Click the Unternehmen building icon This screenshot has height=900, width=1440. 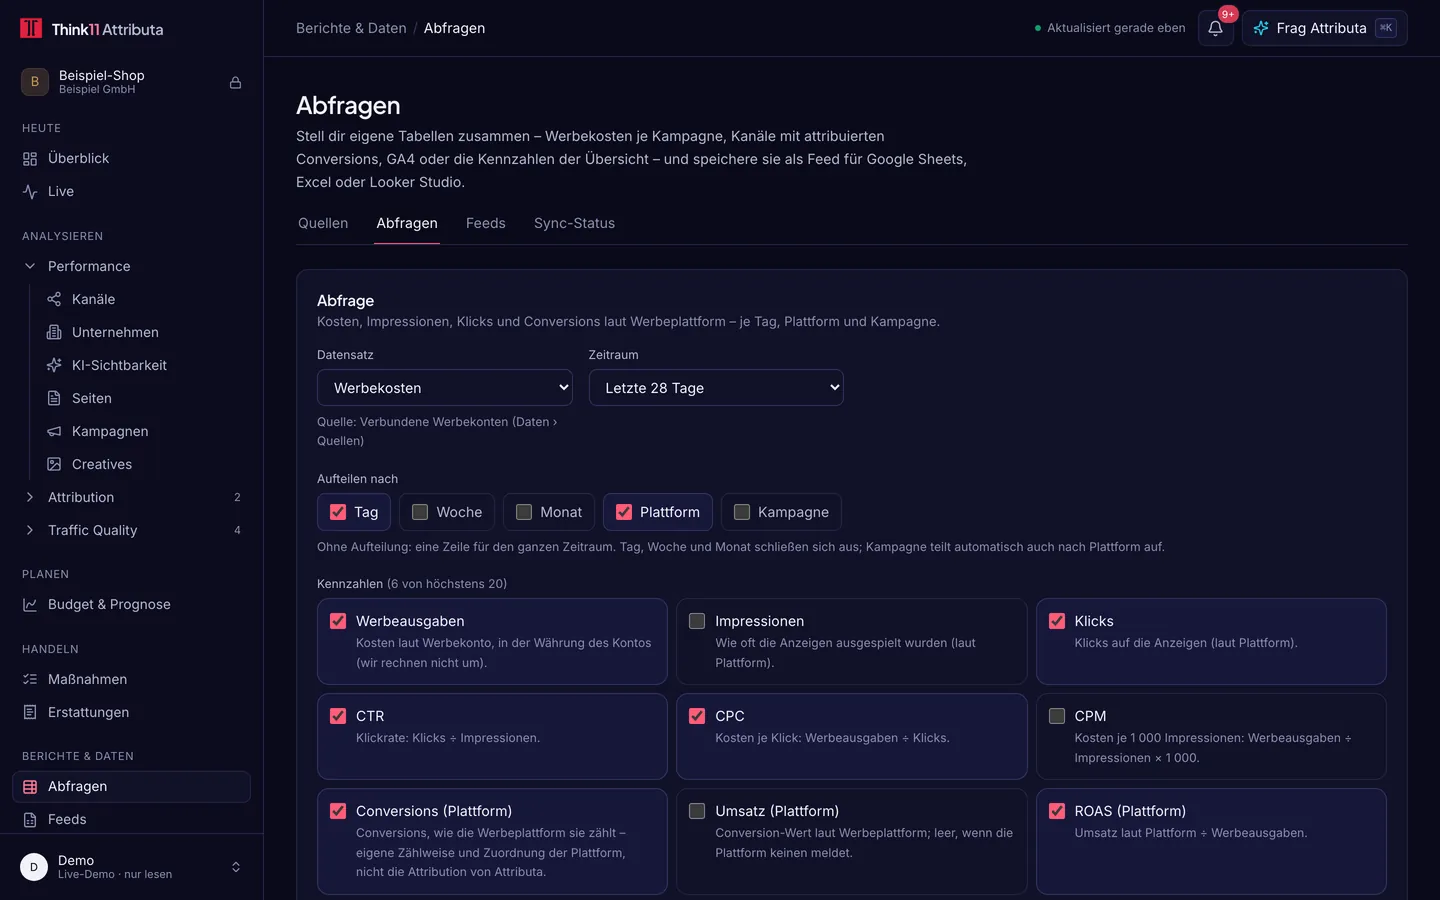click(54, 332)
